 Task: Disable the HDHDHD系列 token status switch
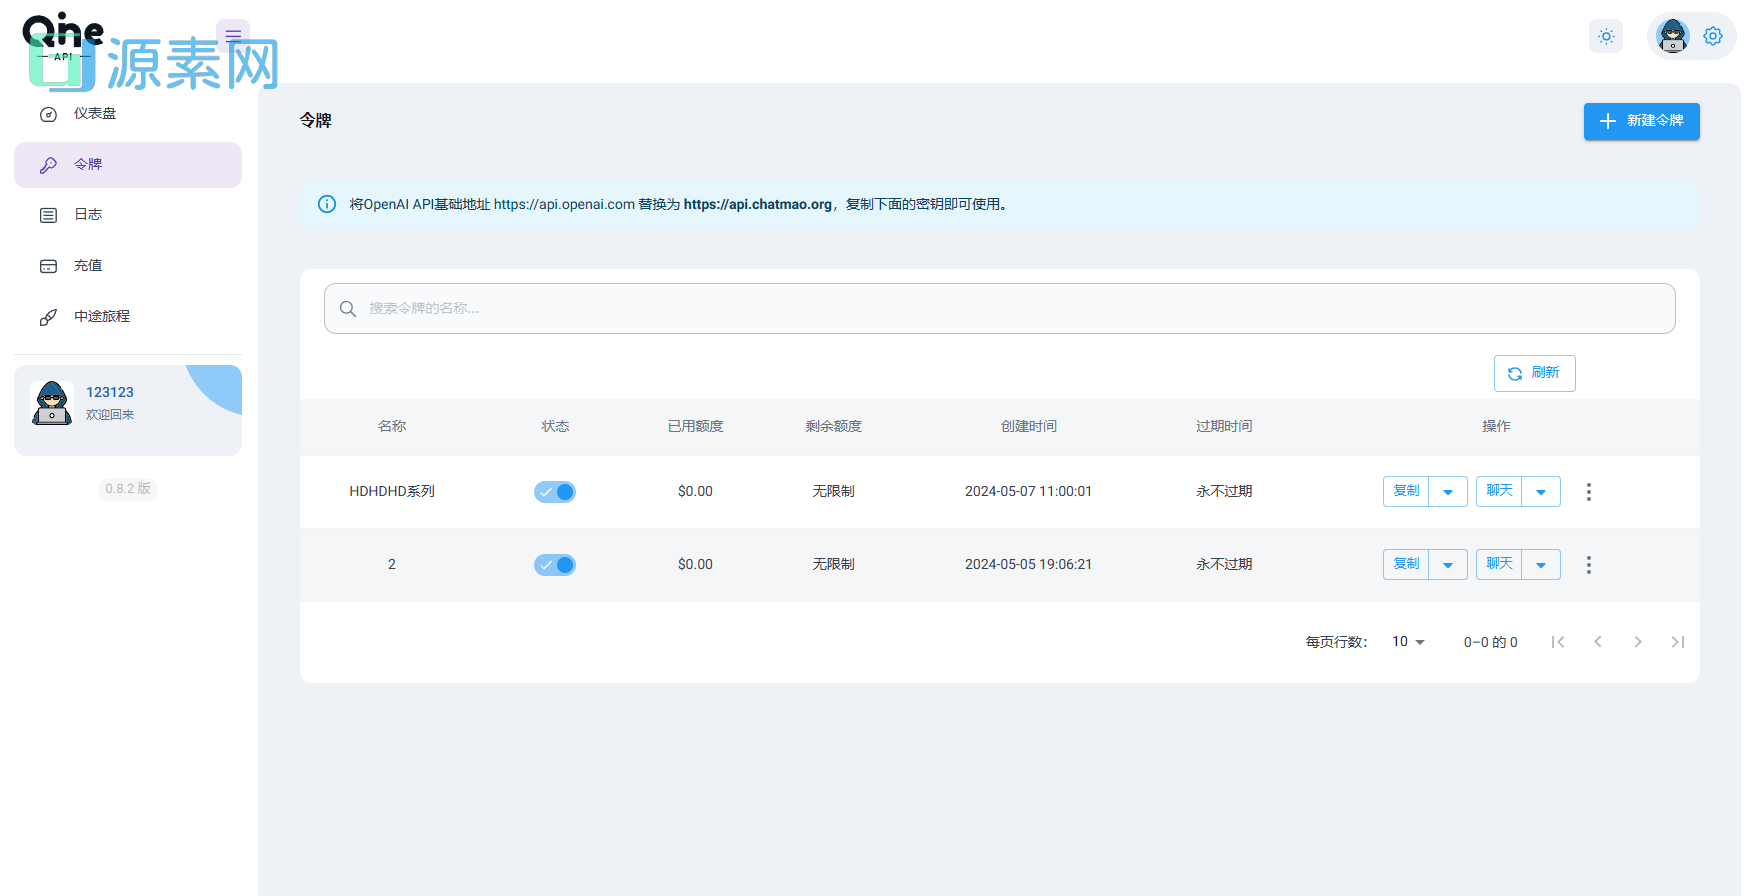coord(555,492)
